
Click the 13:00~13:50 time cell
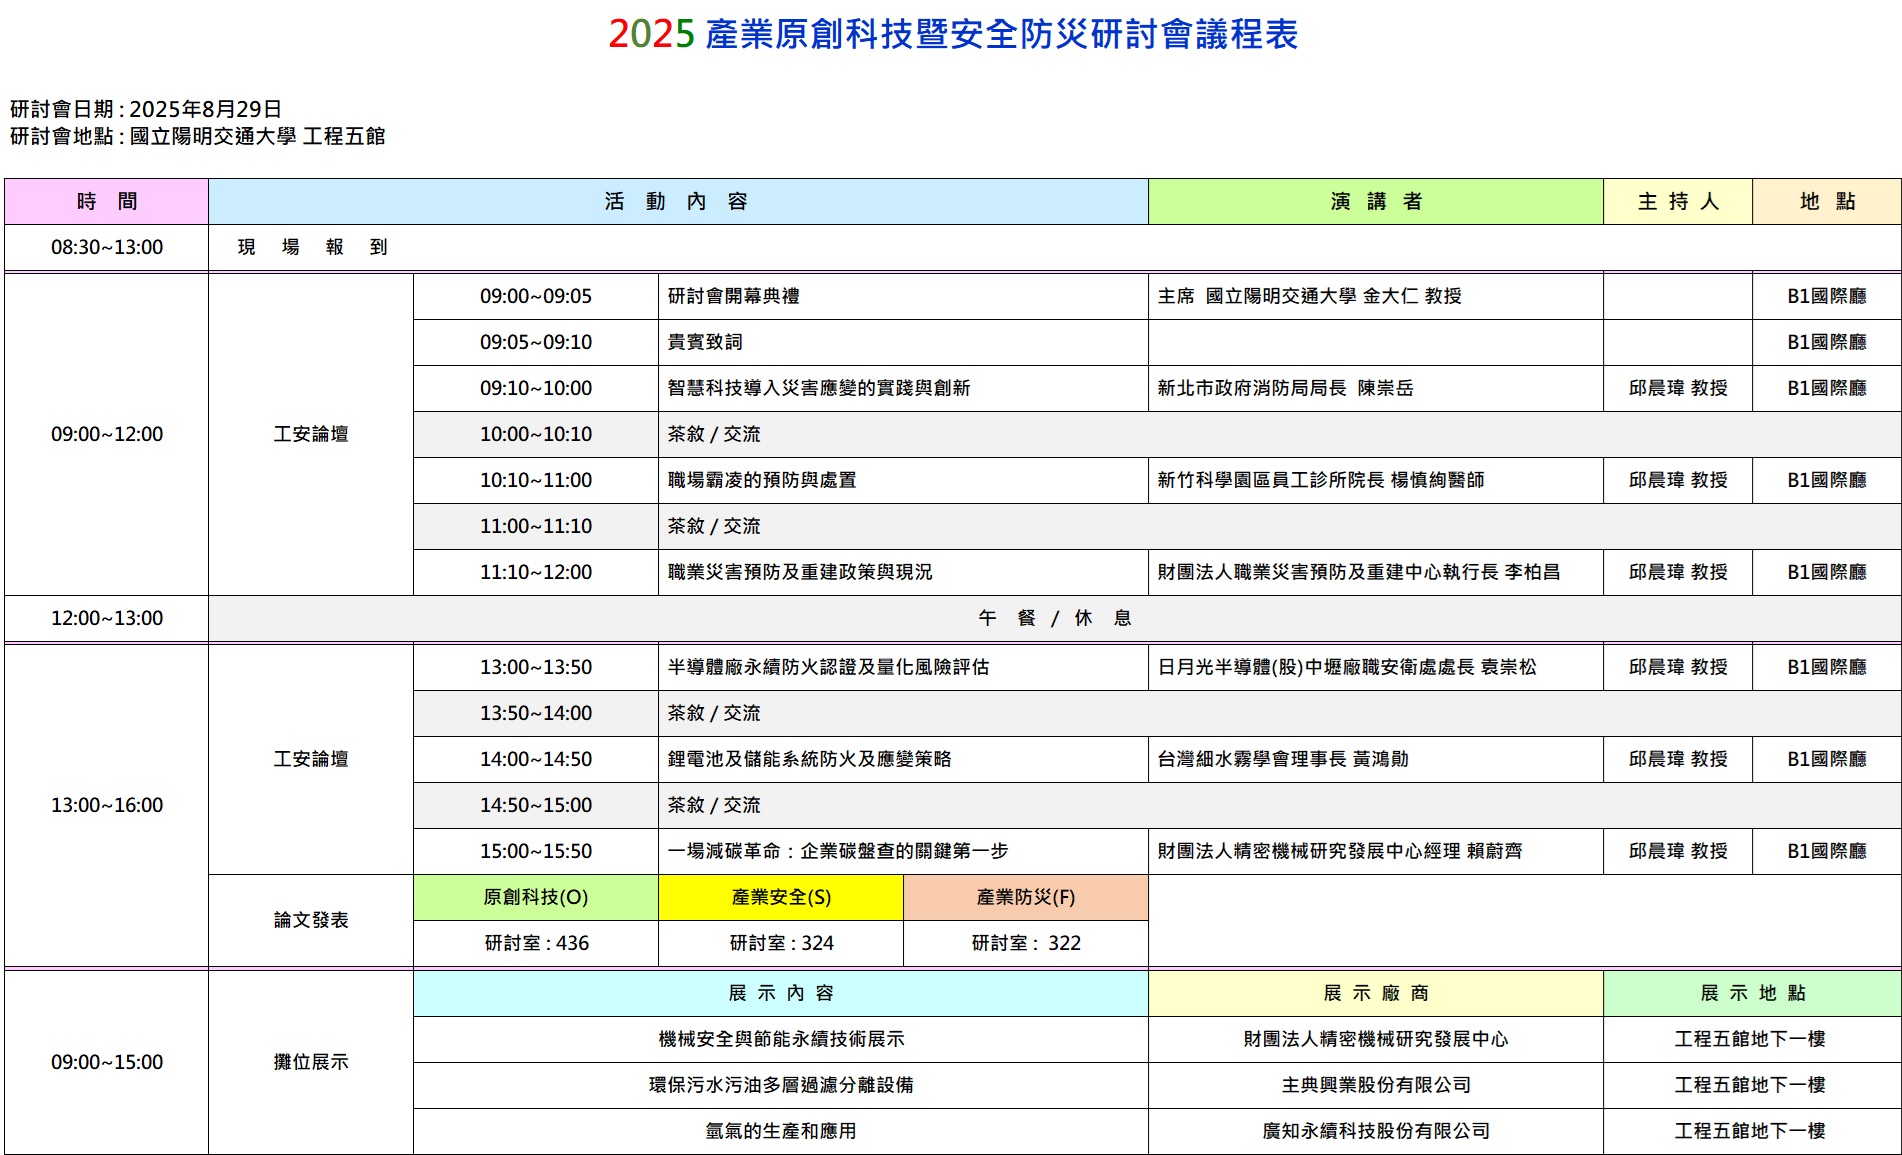pyautogui.click(x=536, y=667)
